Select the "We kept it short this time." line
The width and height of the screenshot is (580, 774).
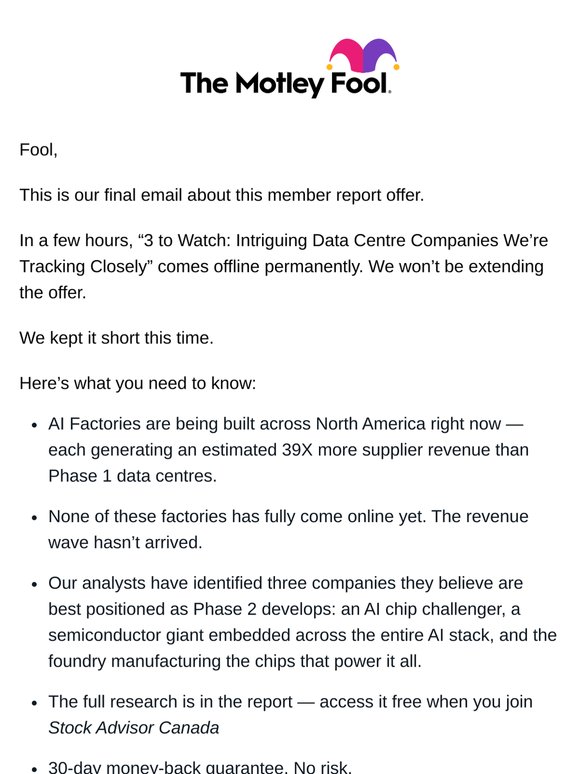point(116,338)
